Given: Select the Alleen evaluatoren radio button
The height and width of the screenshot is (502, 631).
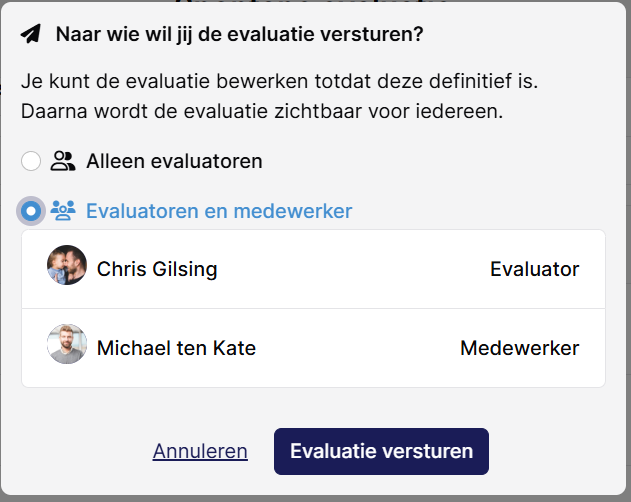Looking at the screenshot, I should [x=31, y=161].
